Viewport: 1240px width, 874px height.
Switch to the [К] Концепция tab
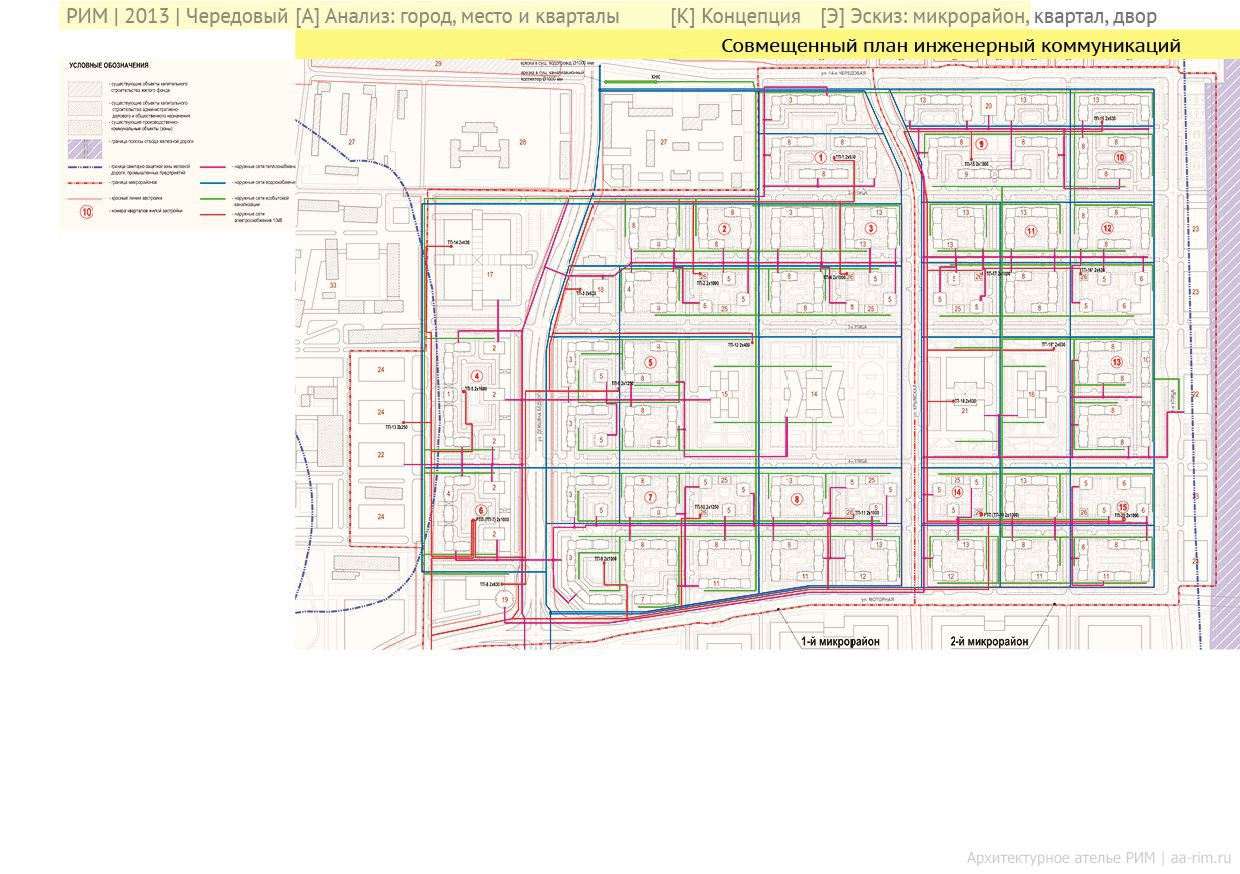click(735, 17)
